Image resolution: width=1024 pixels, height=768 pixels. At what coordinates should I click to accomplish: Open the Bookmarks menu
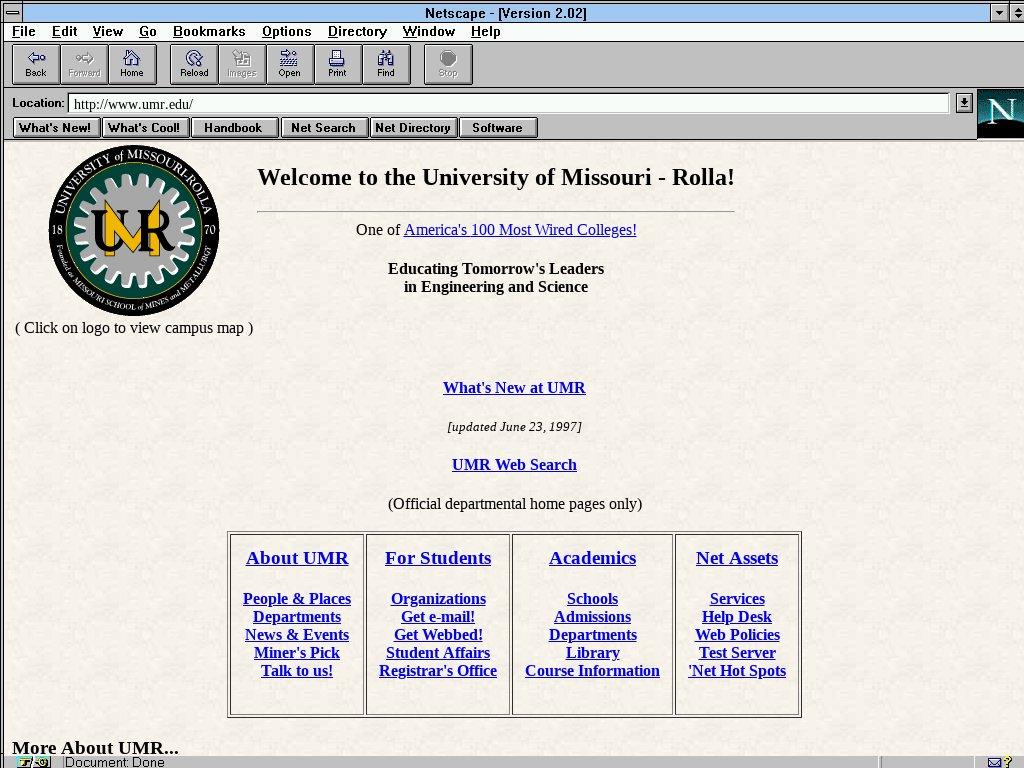point(209,32)
